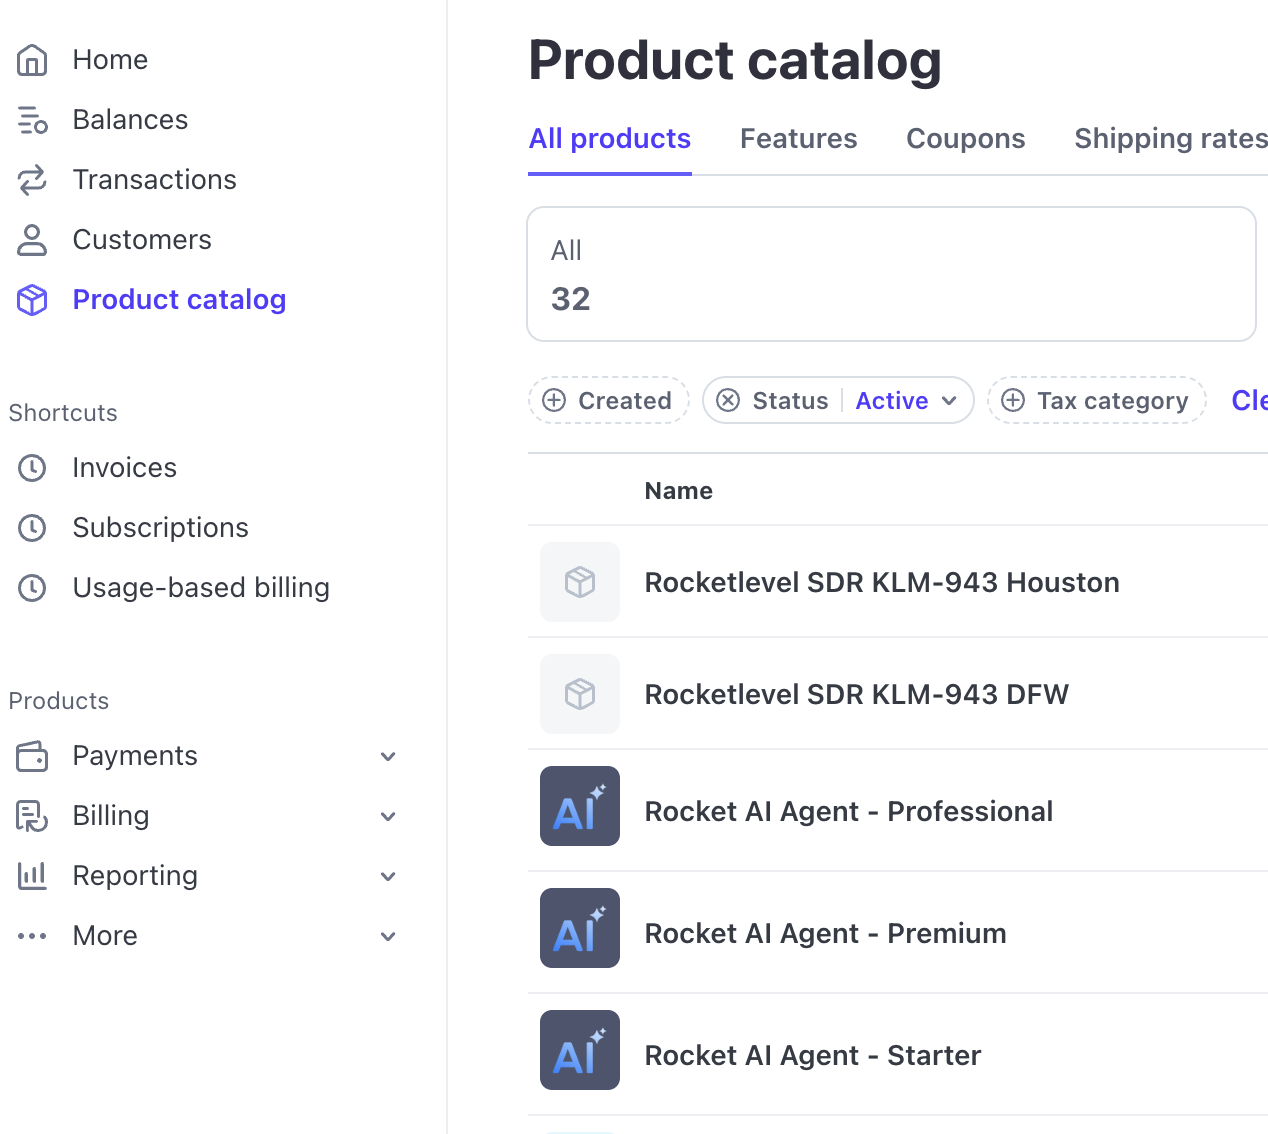Screen dimensions: 1268x1134
Task: Switch to the Coupons tab
Action: point(965,139)
